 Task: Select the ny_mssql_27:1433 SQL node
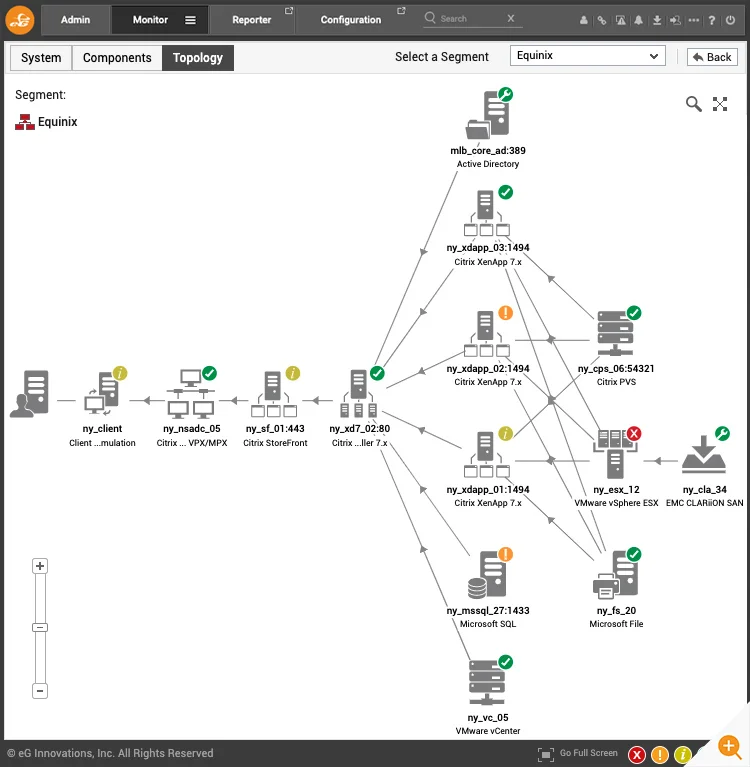487,575
